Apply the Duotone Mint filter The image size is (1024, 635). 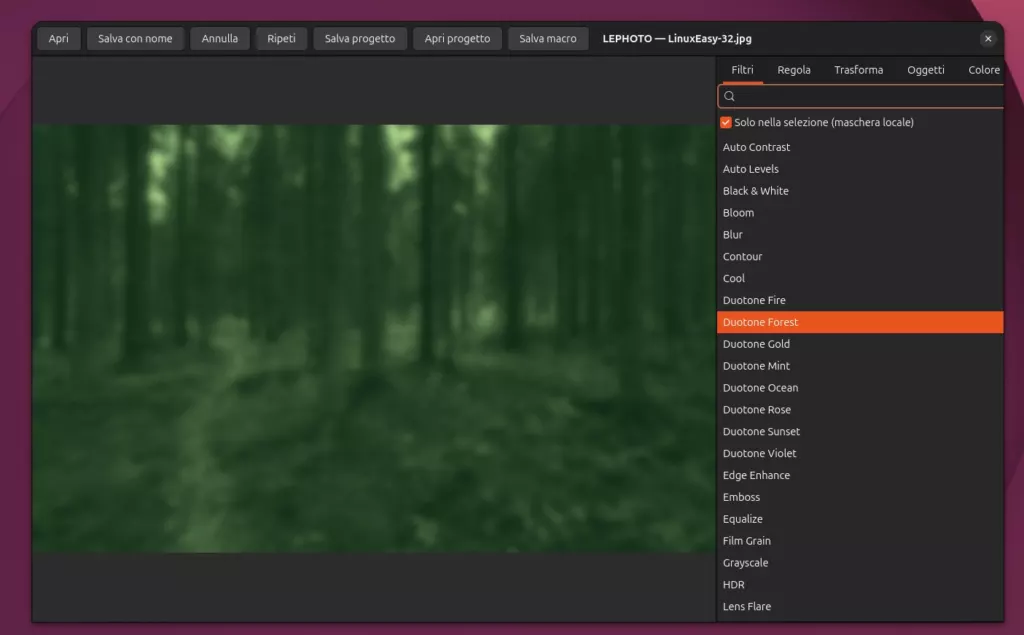coord(860,366)
